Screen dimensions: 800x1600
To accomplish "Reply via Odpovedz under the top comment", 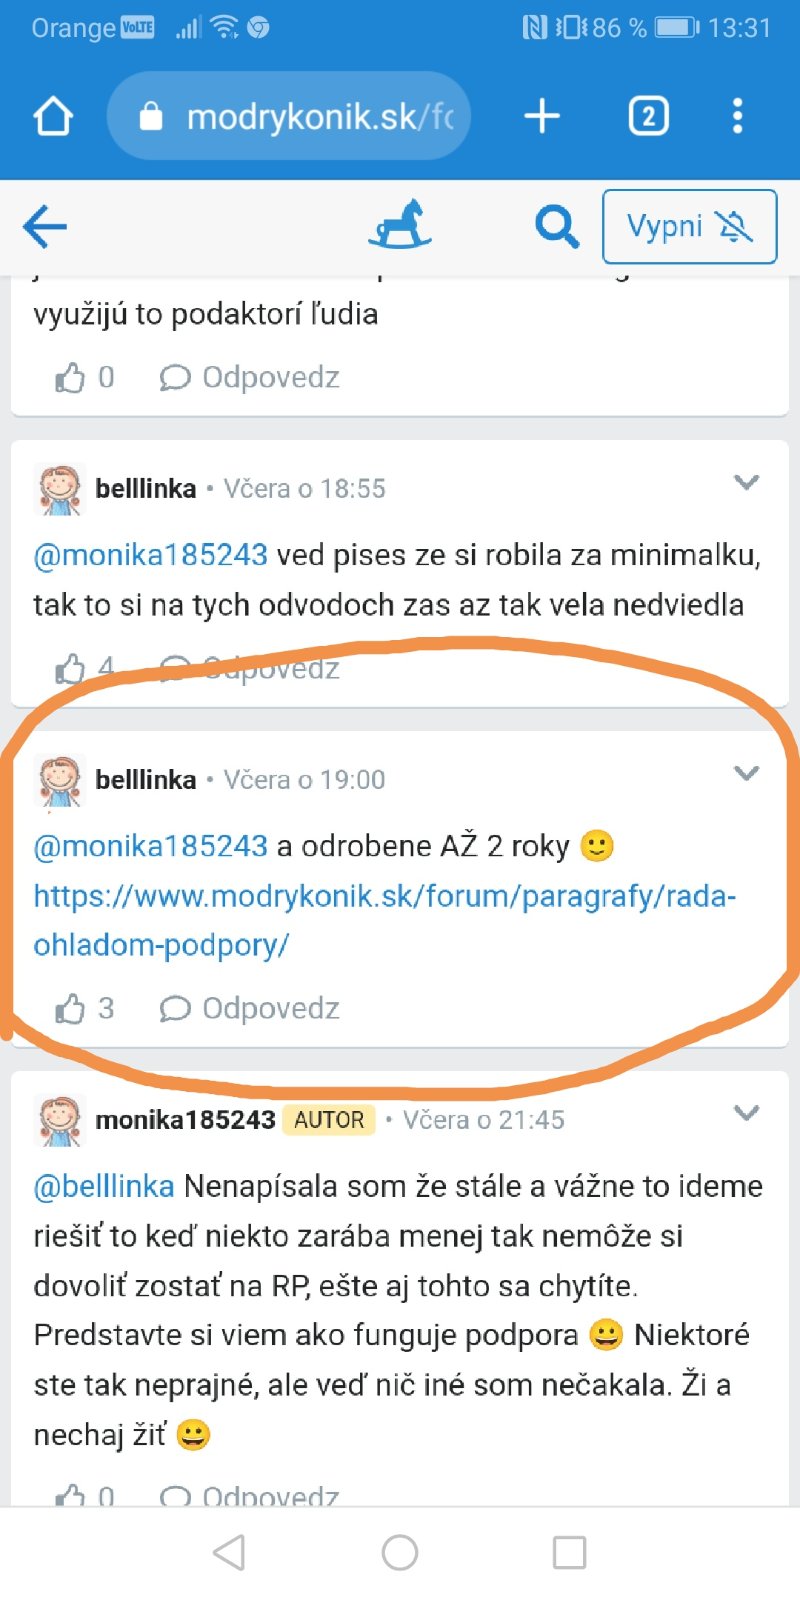I will 250,377.
